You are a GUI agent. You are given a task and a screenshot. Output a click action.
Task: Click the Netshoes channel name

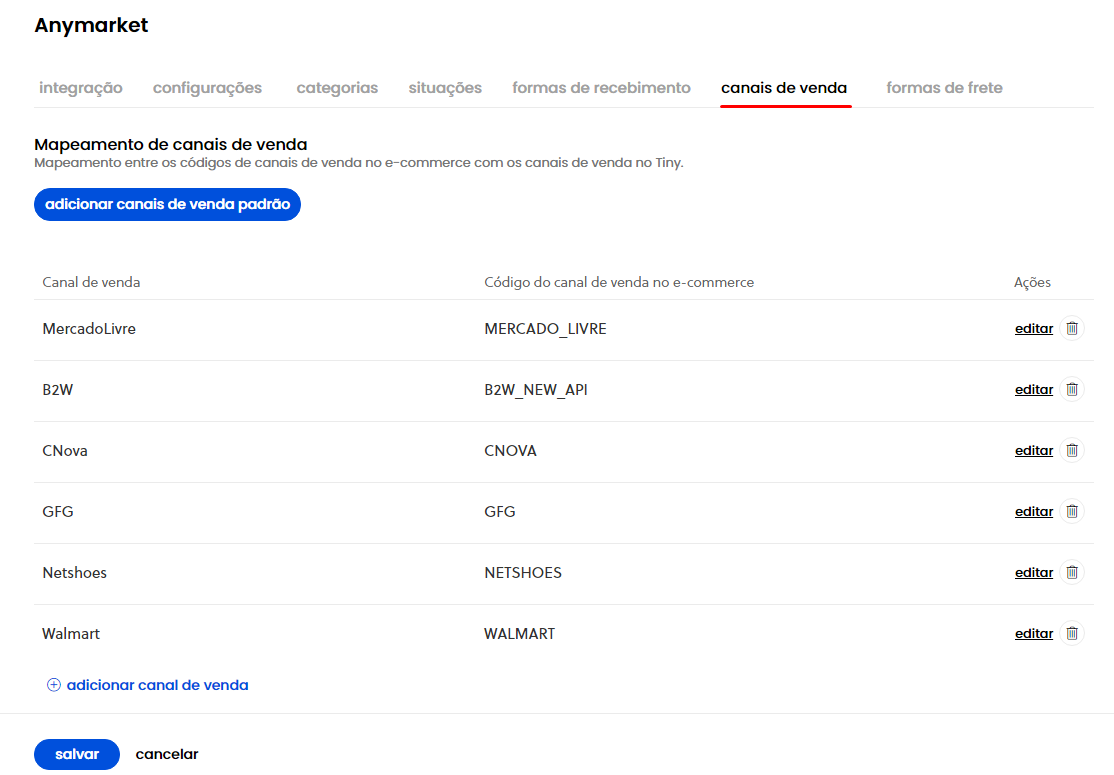pyautogui.click(x=75, y=573)
